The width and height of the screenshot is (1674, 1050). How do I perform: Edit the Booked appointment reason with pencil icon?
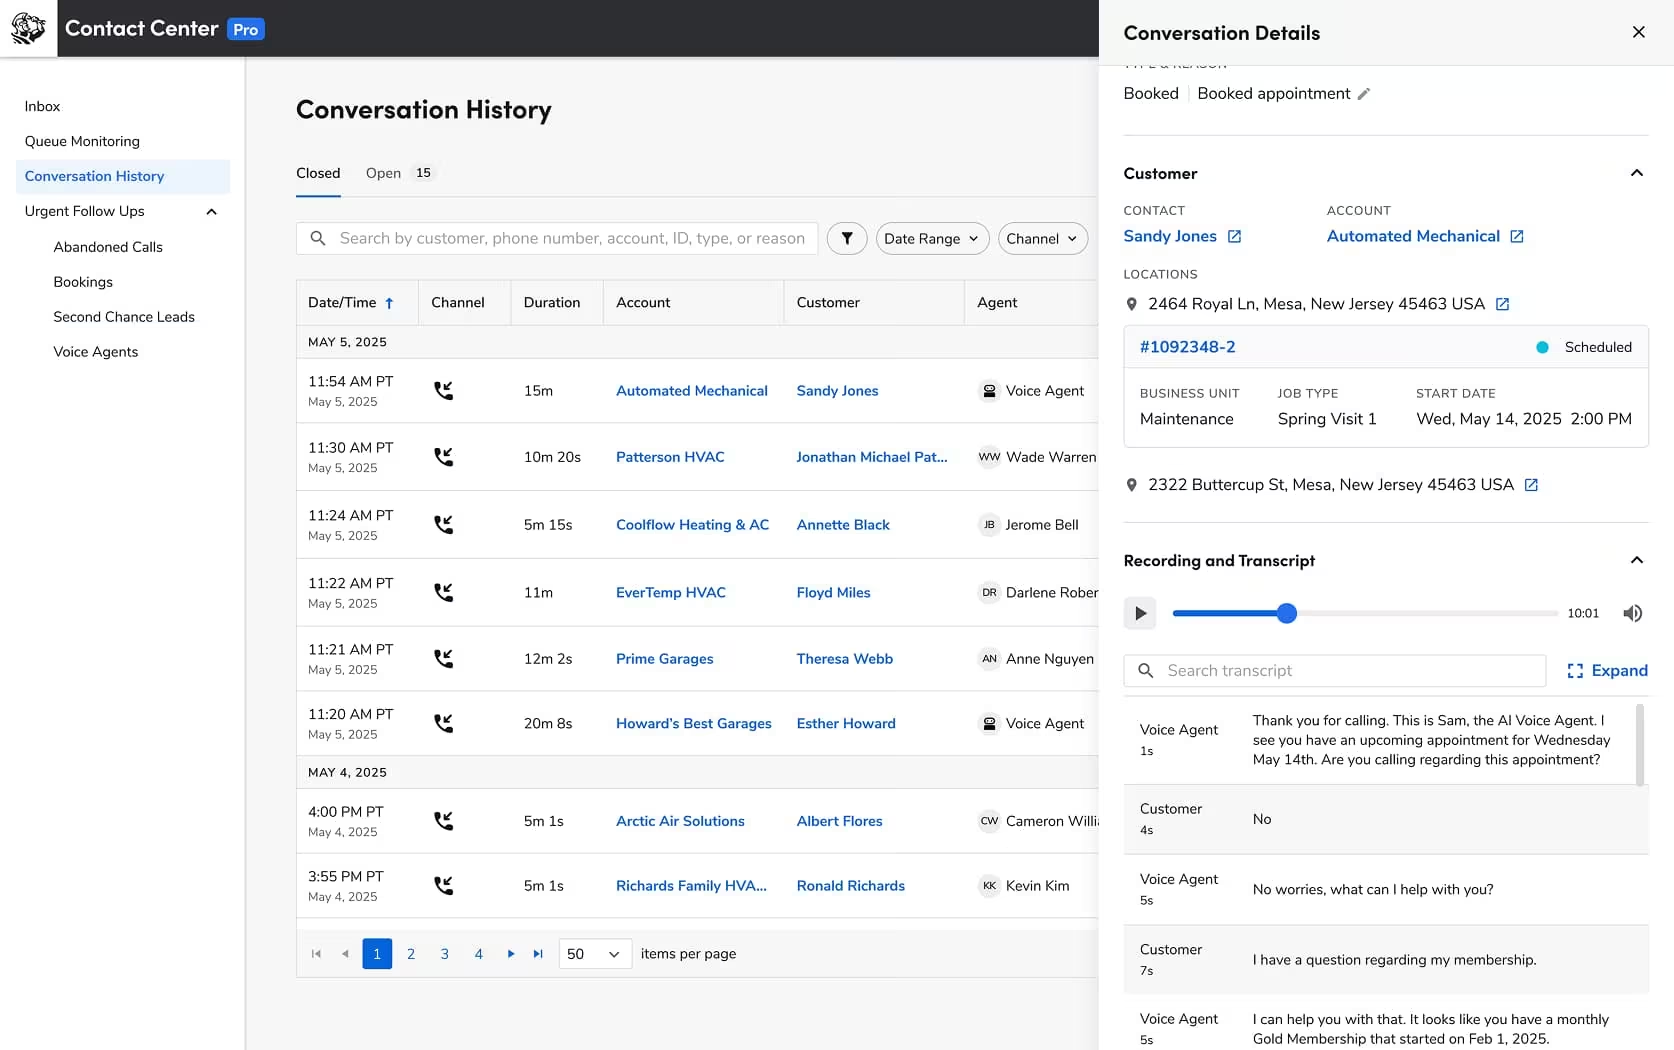pos(1364,93)
